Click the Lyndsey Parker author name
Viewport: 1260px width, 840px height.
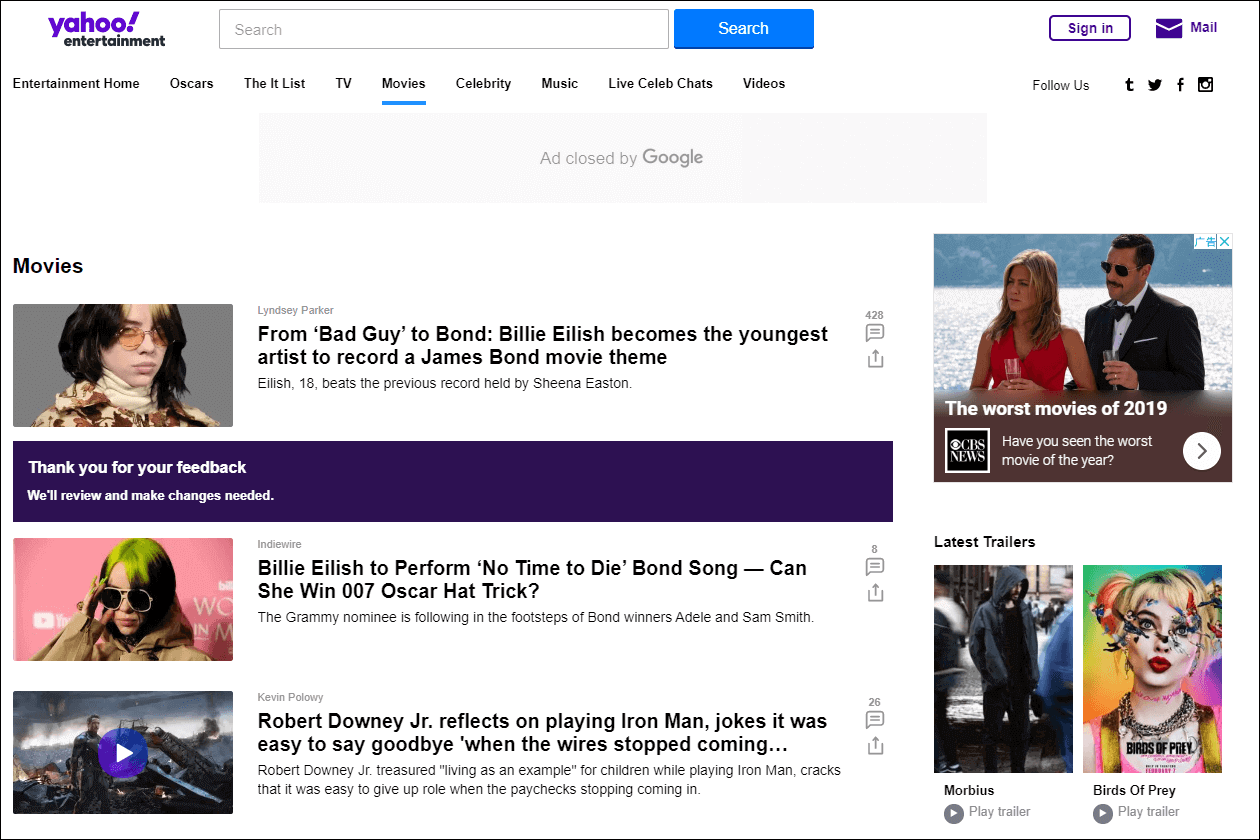(296, 311)
